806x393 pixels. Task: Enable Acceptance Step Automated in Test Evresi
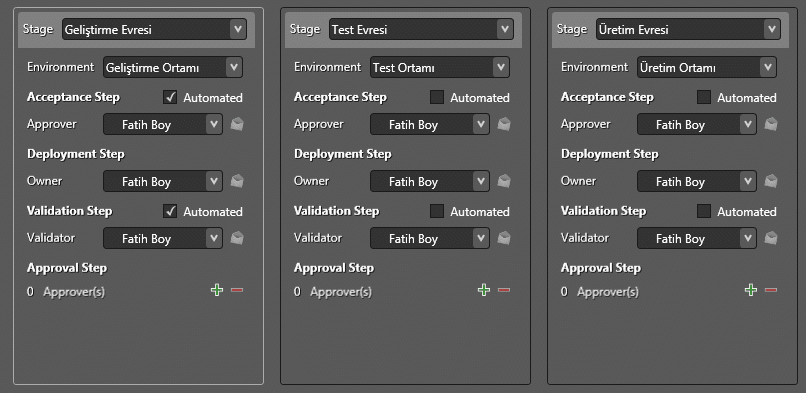coord(437,97)
